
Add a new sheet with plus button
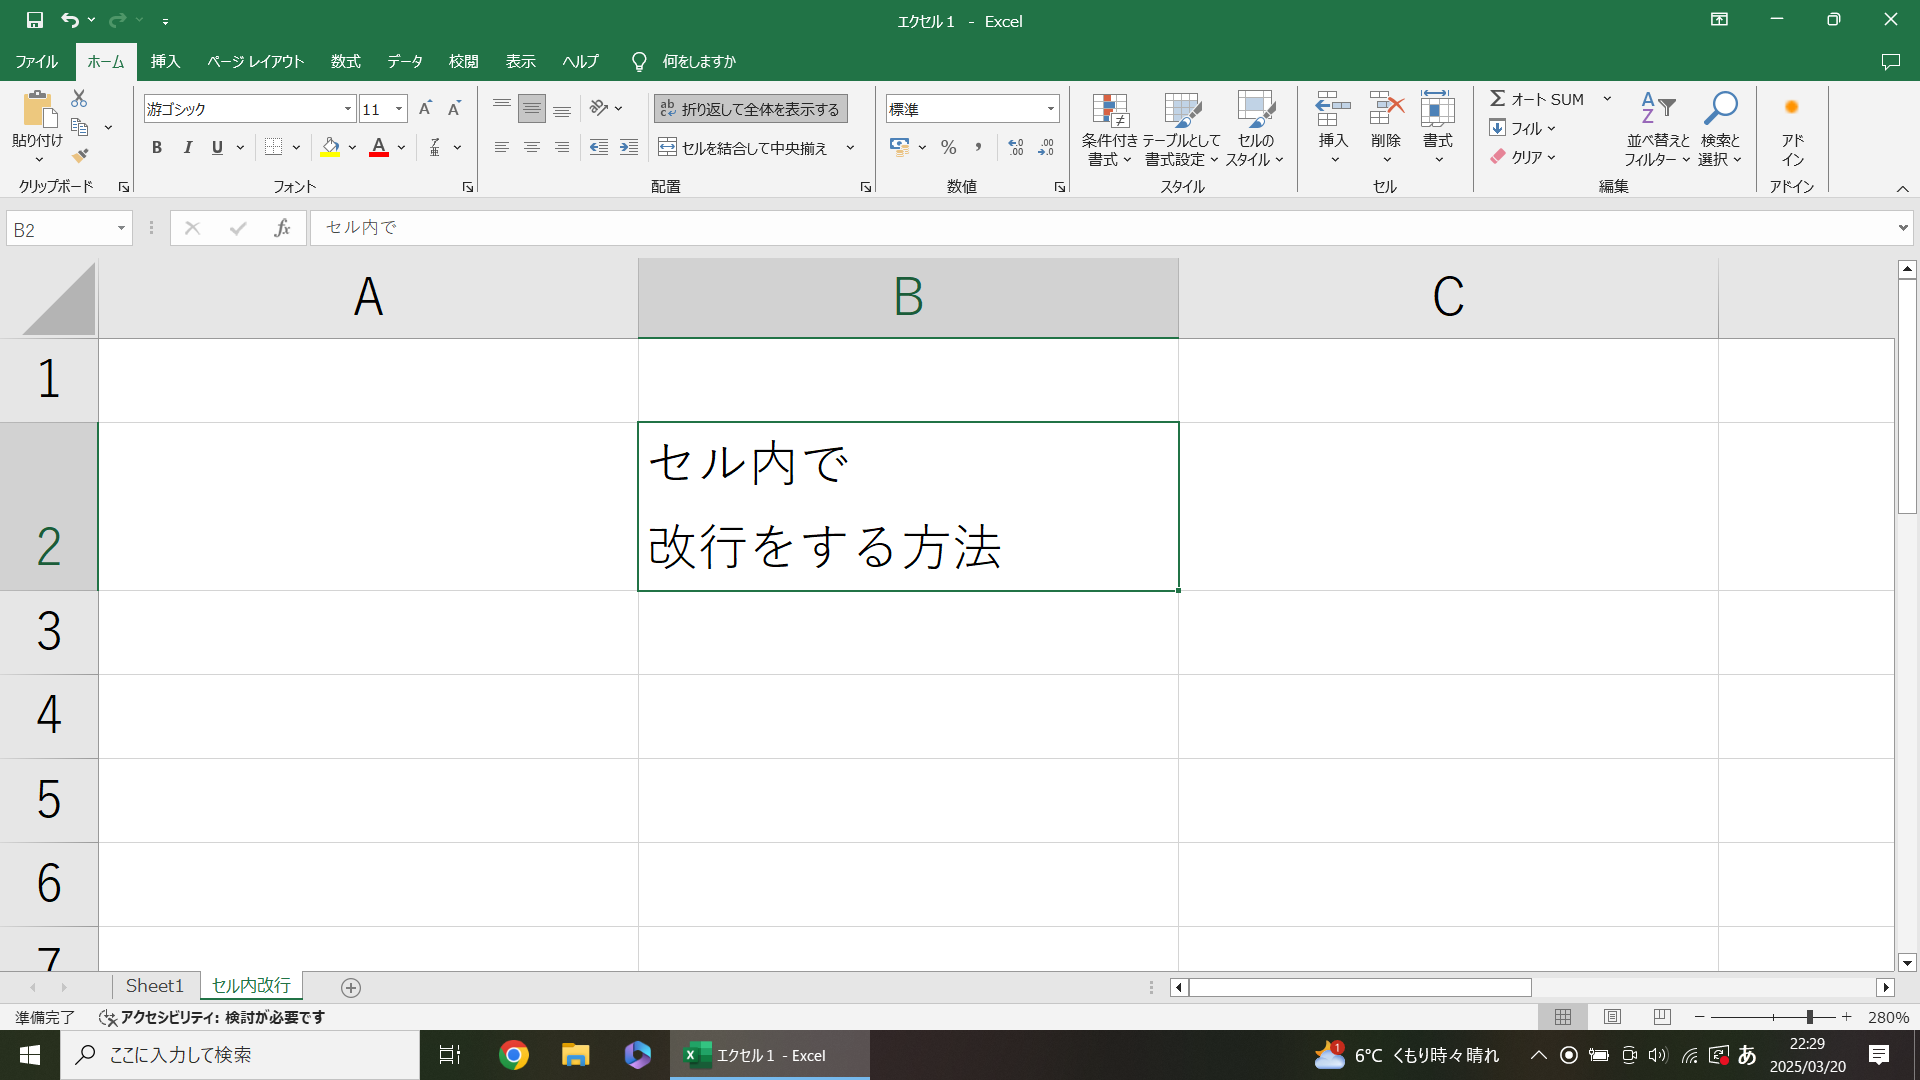pyautogui.click(x=350, y=987)
